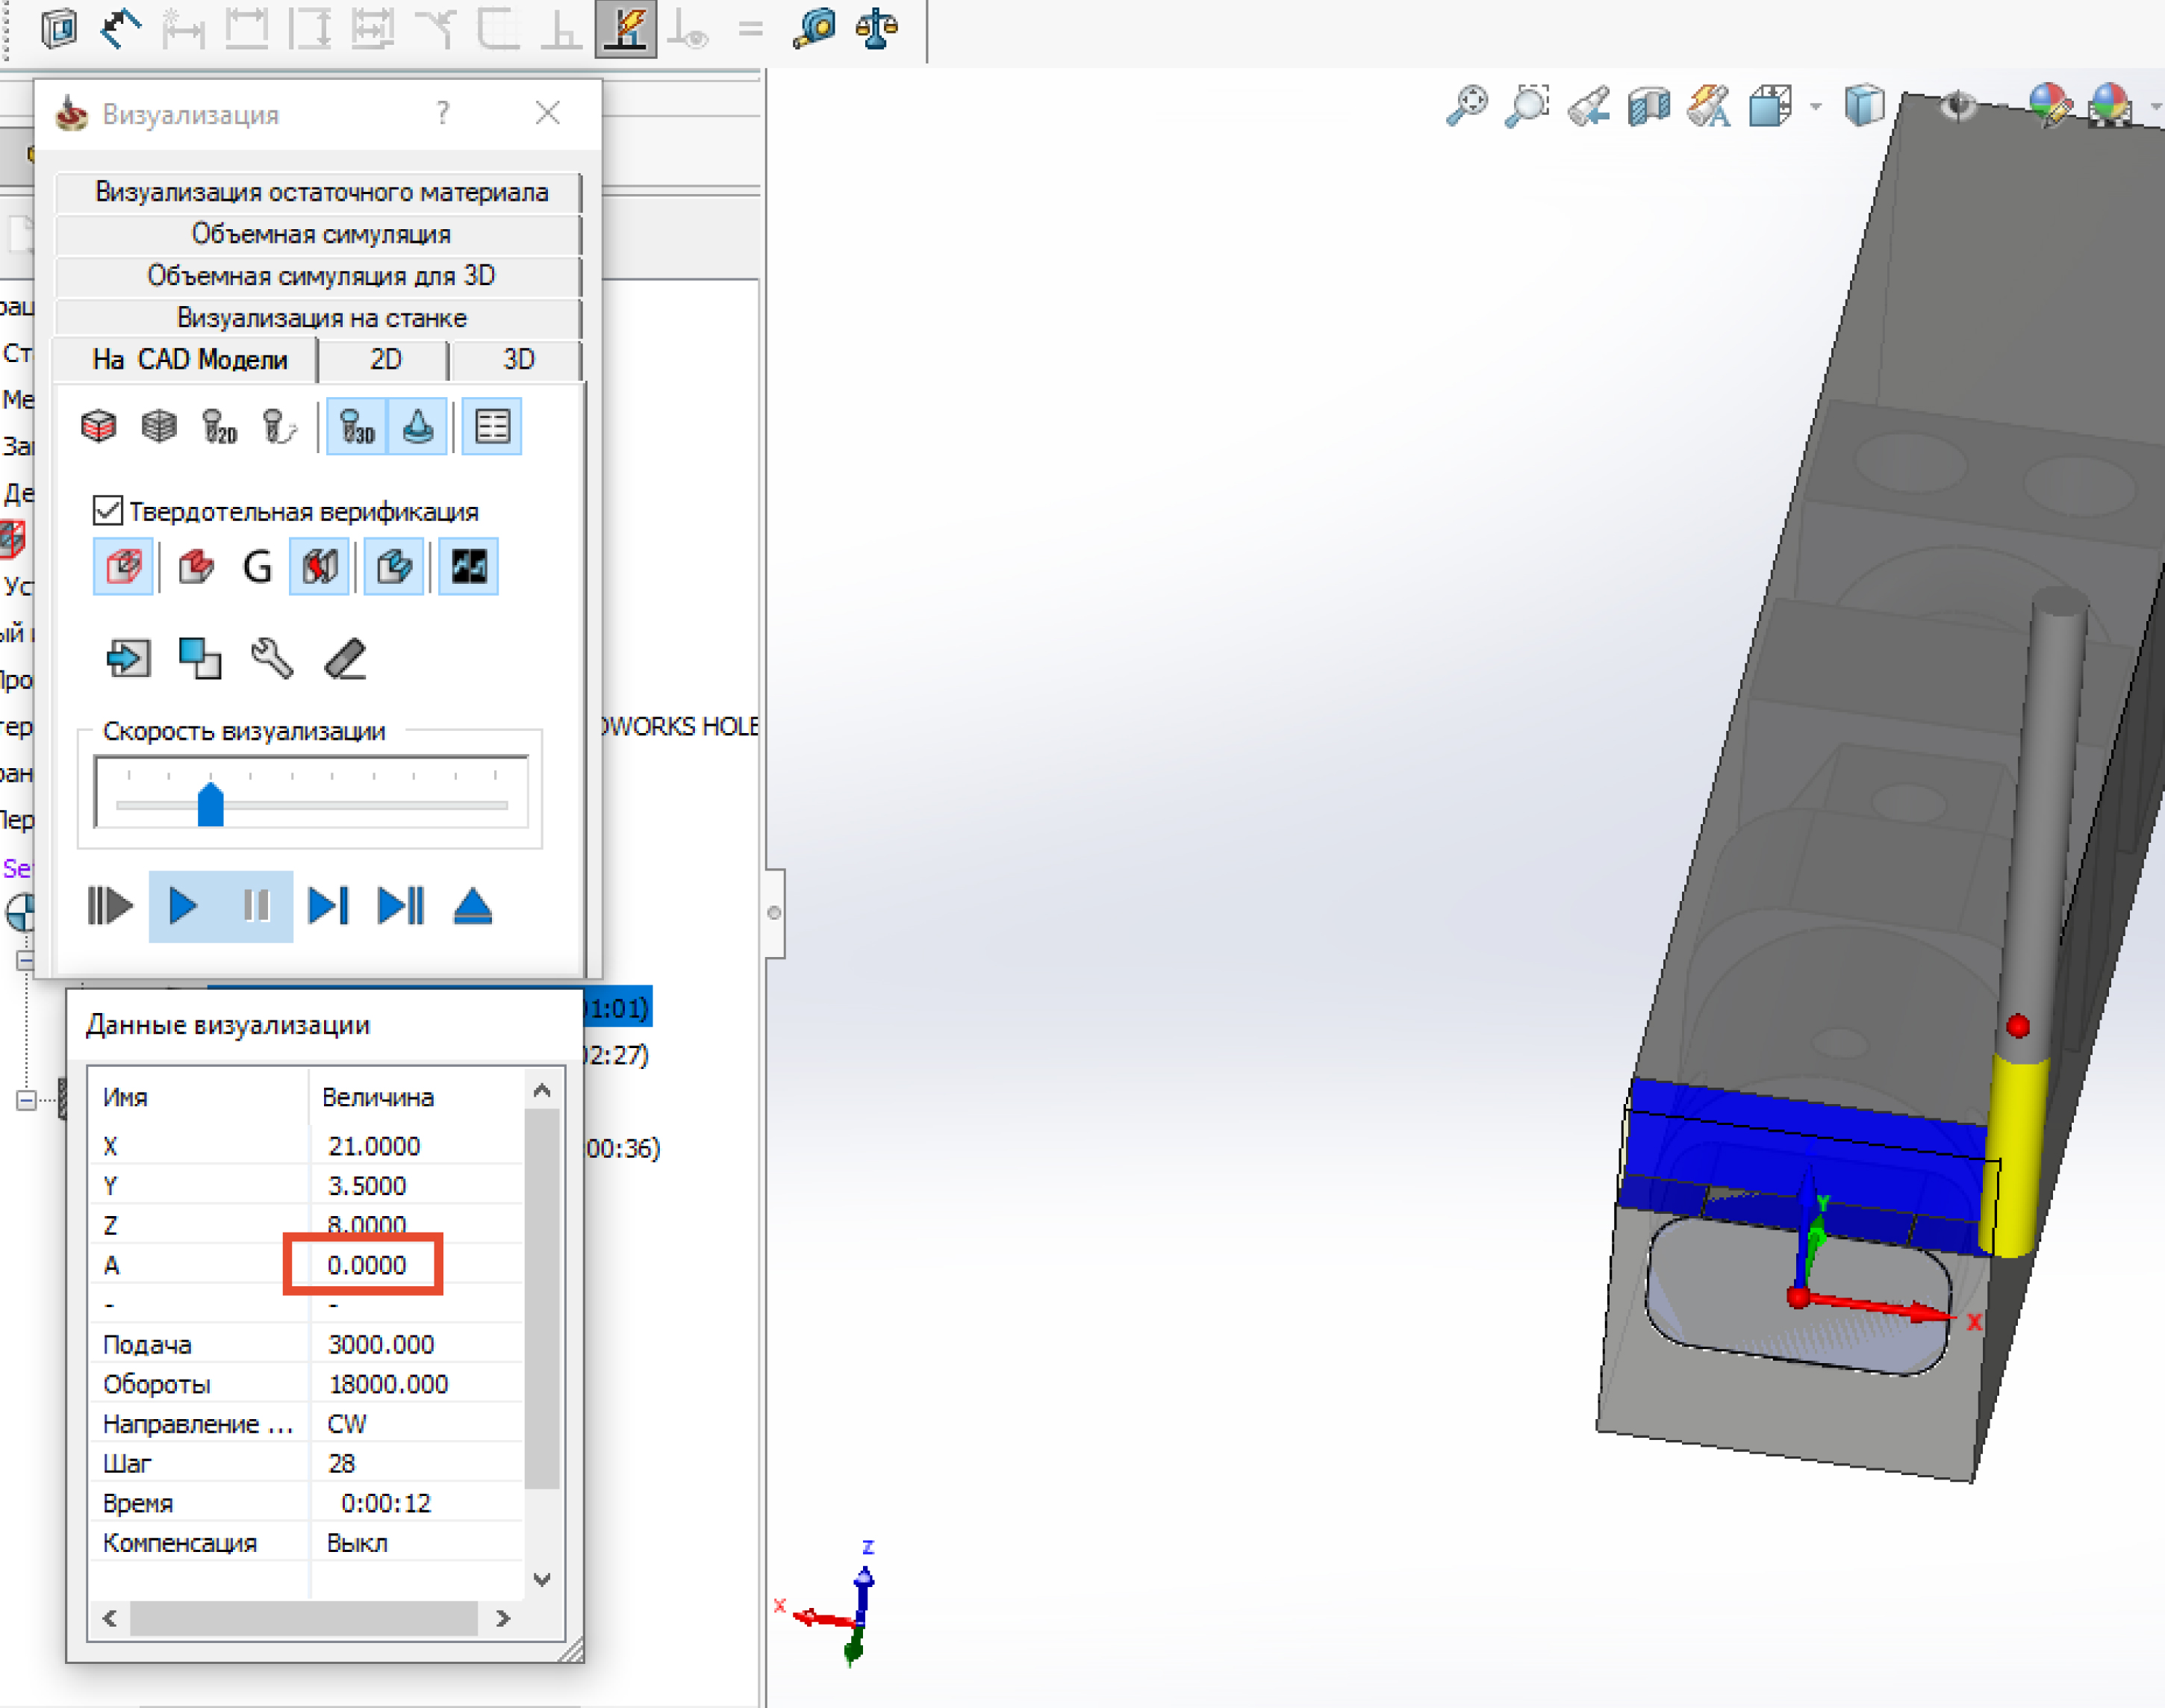The width and height of the screenshot is (2165, 1708).
Task: Click the pencil edit icon
Action: click(x=346, y=659)
